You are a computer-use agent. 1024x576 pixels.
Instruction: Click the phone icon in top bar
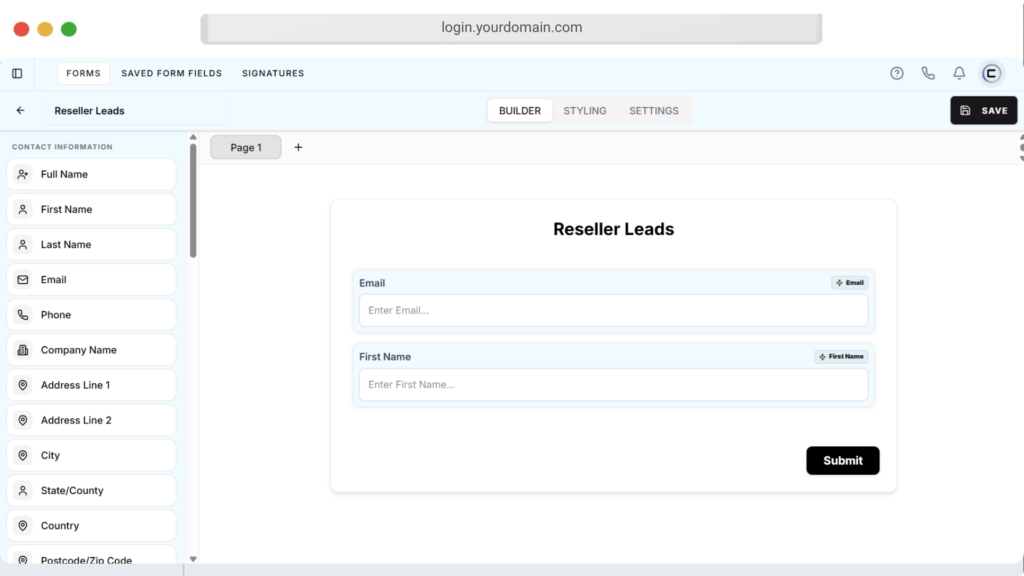[928, 73]
